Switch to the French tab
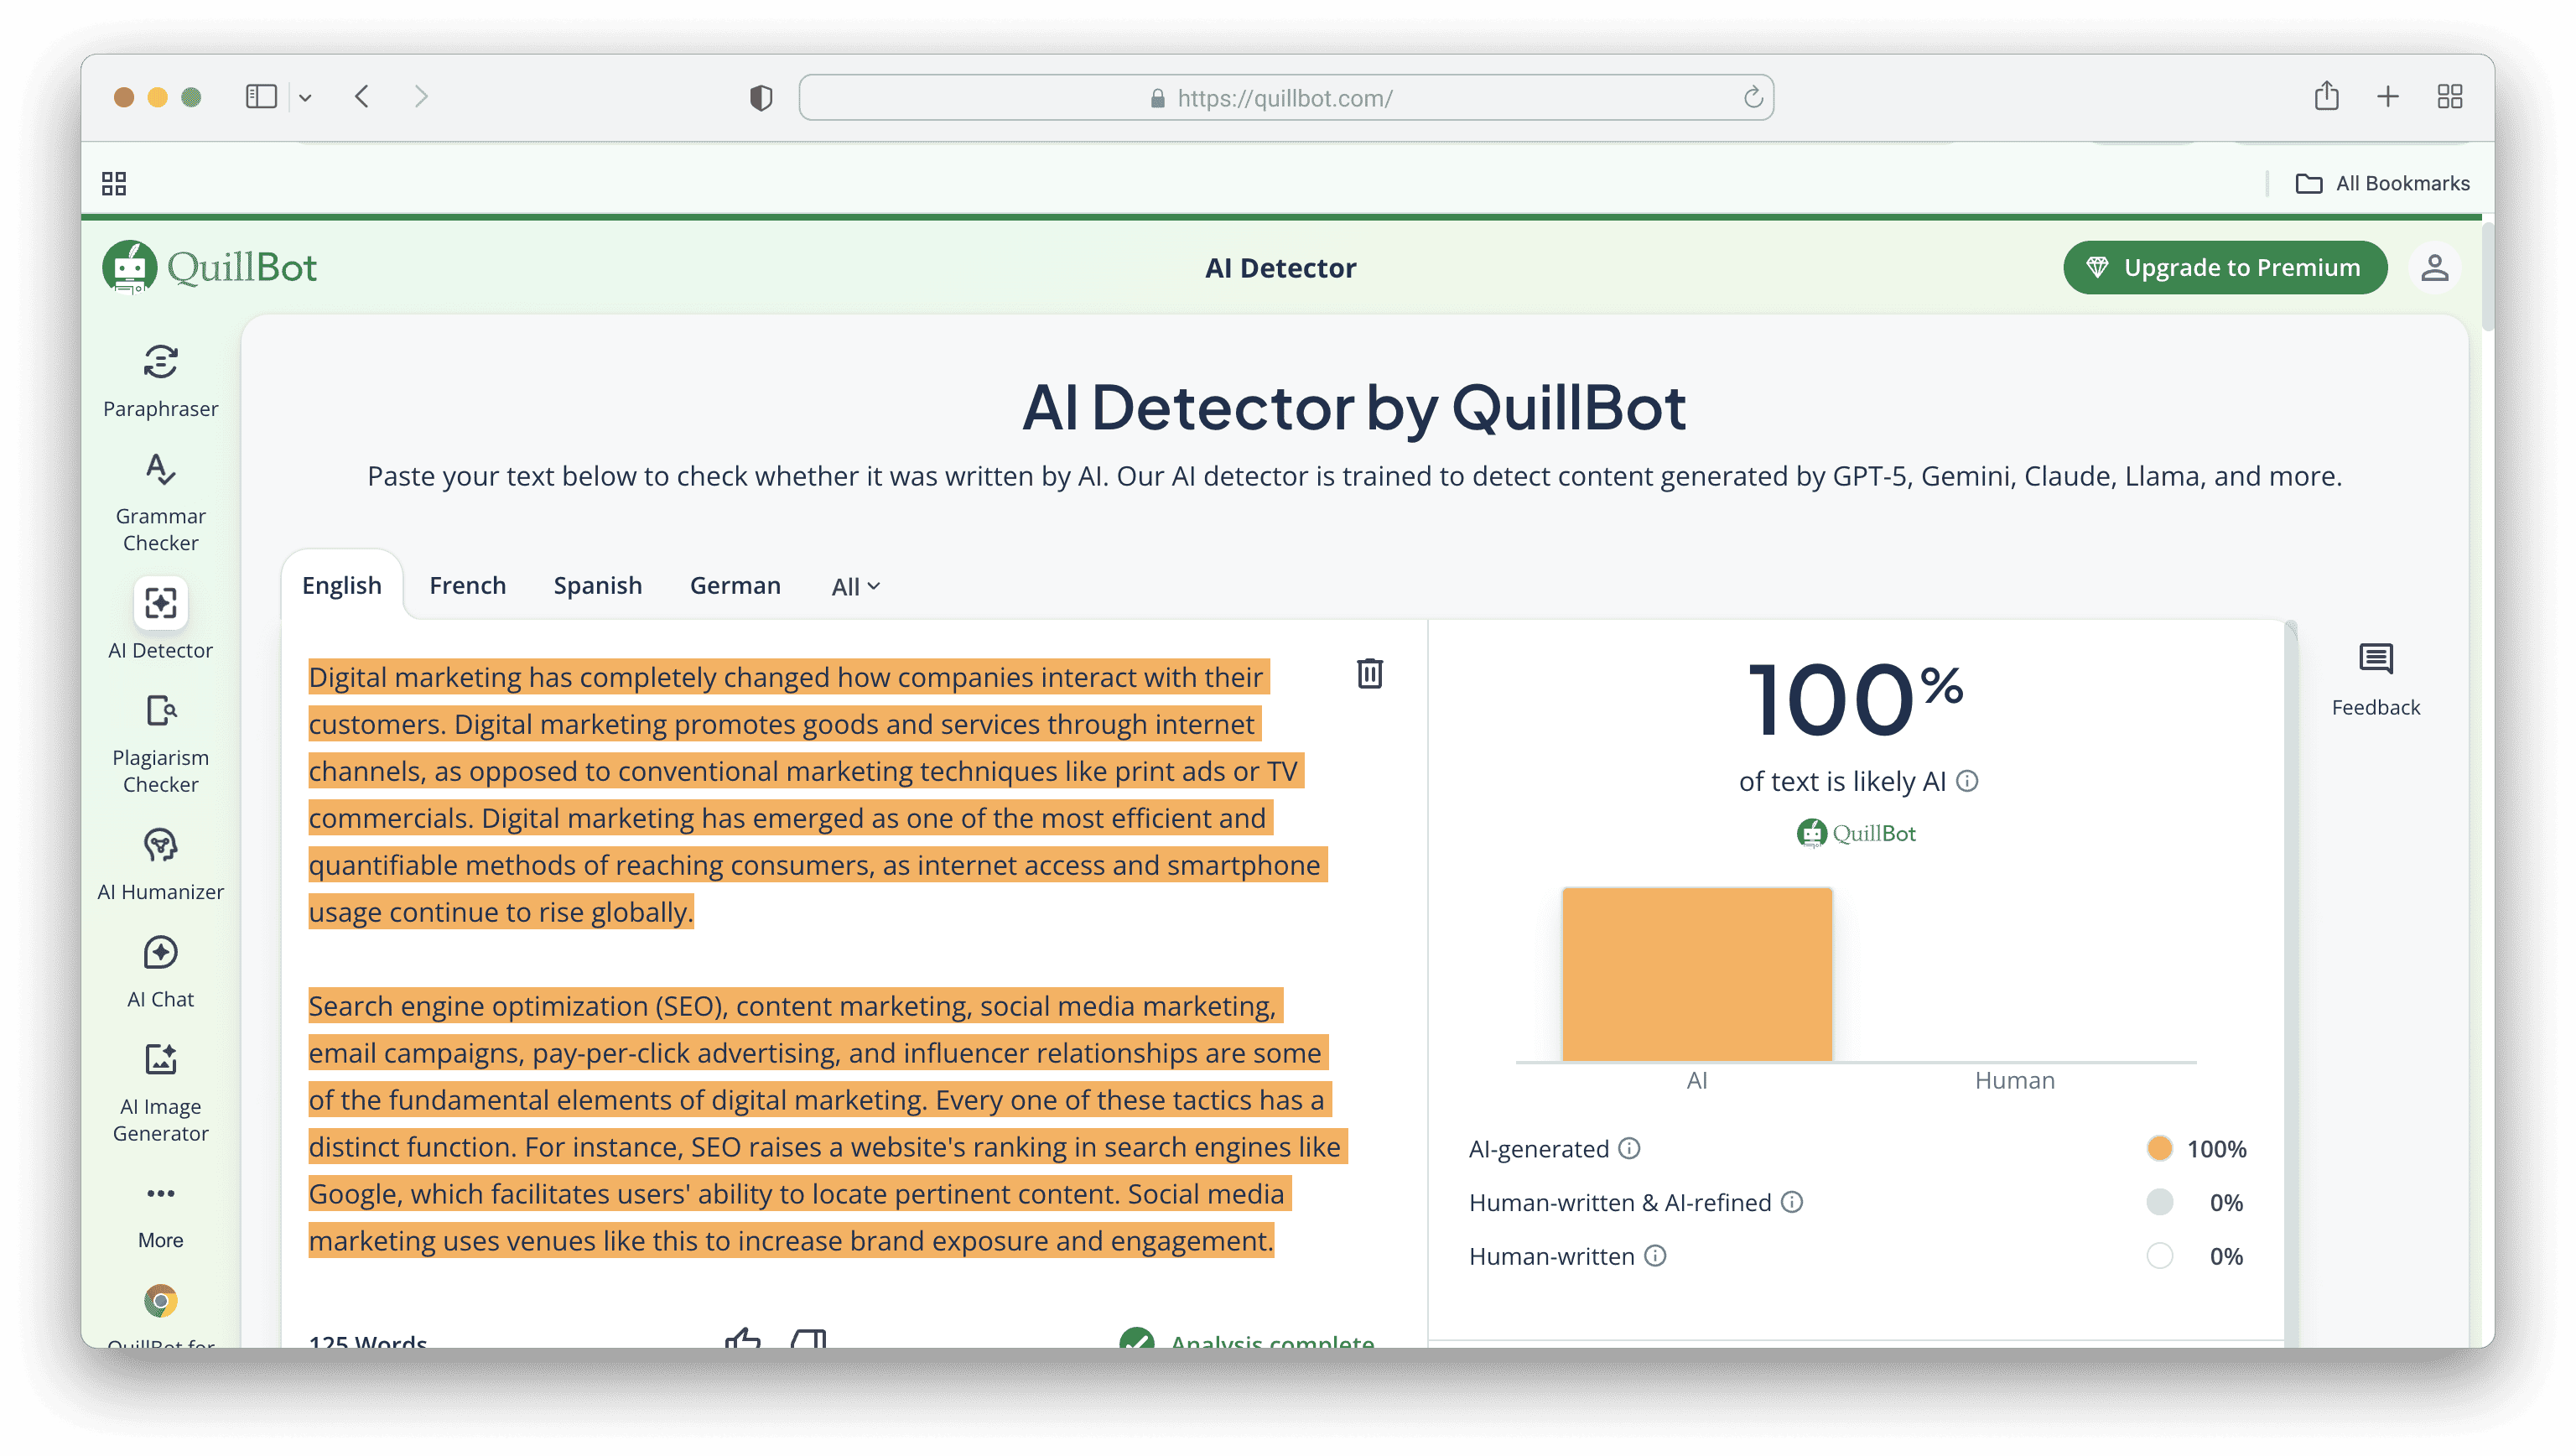This screenshot has height=1456, width=2576. point(467,585)
